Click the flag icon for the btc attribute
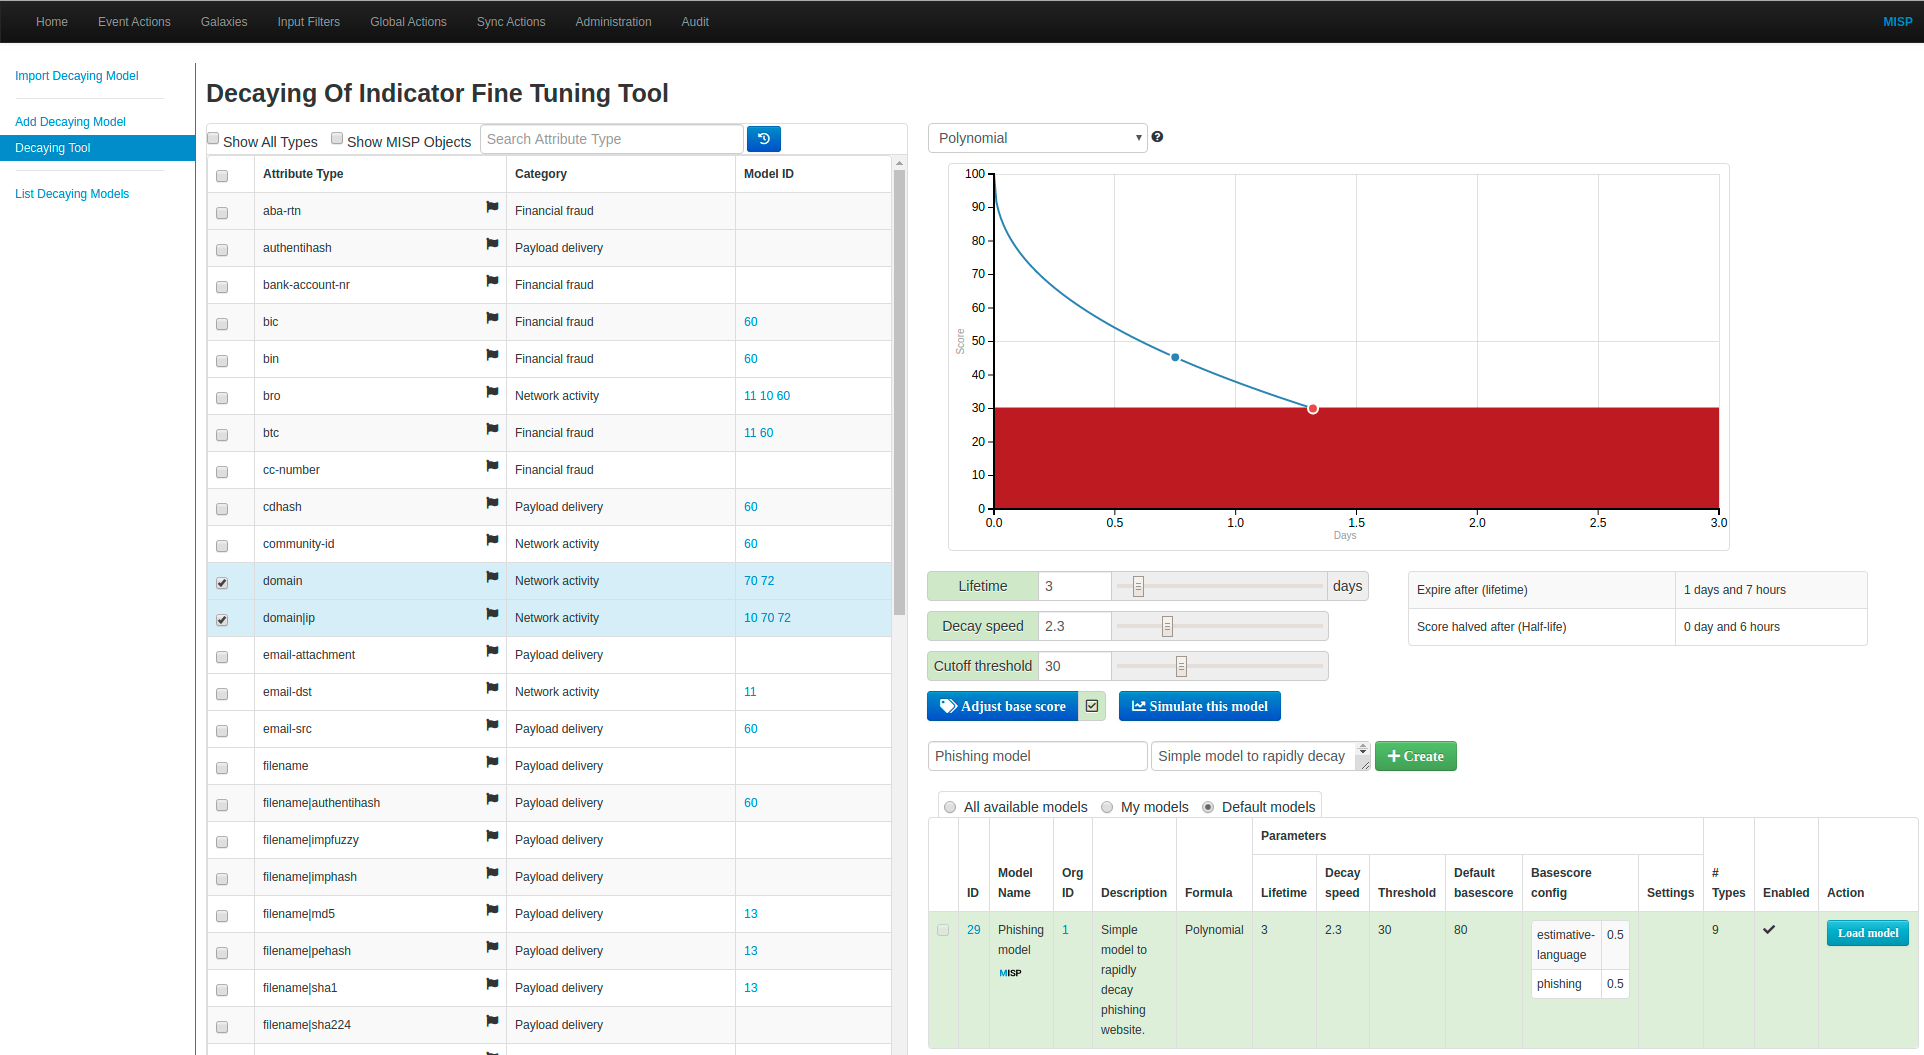 click(492, 429)
